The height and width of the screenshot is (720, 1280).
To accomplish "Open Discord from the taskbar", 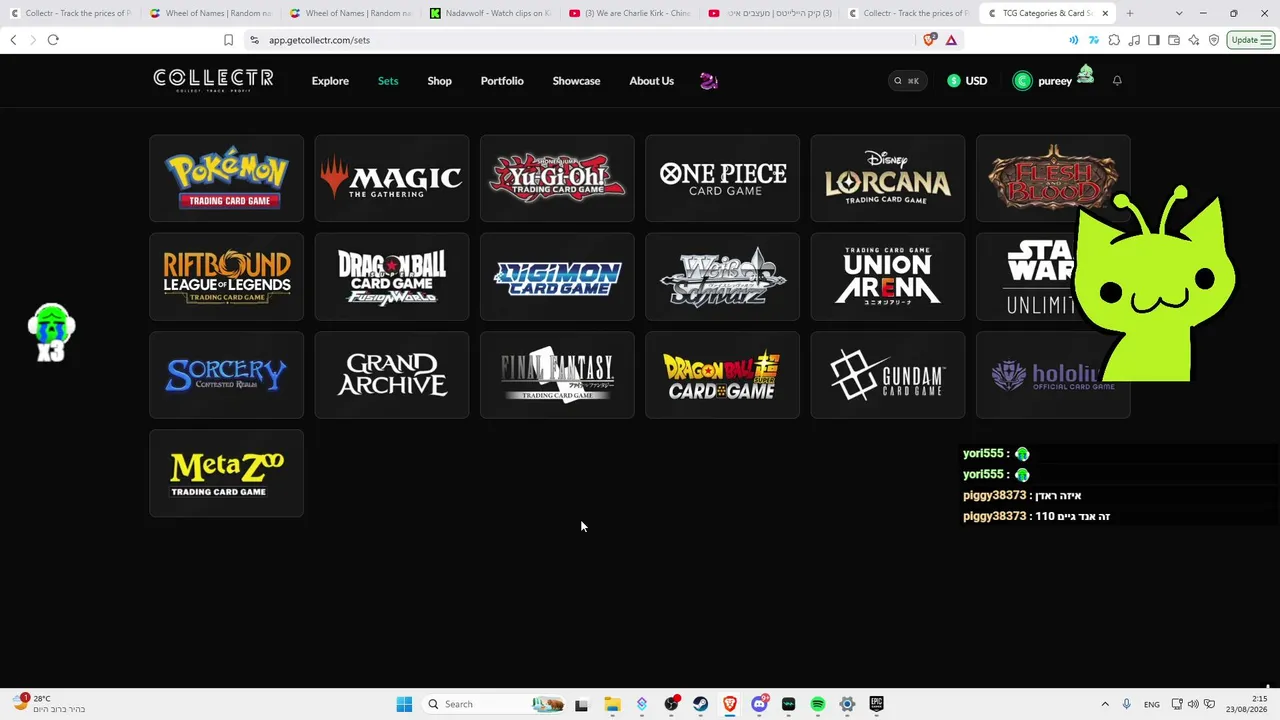I will (x=759, y=704).
